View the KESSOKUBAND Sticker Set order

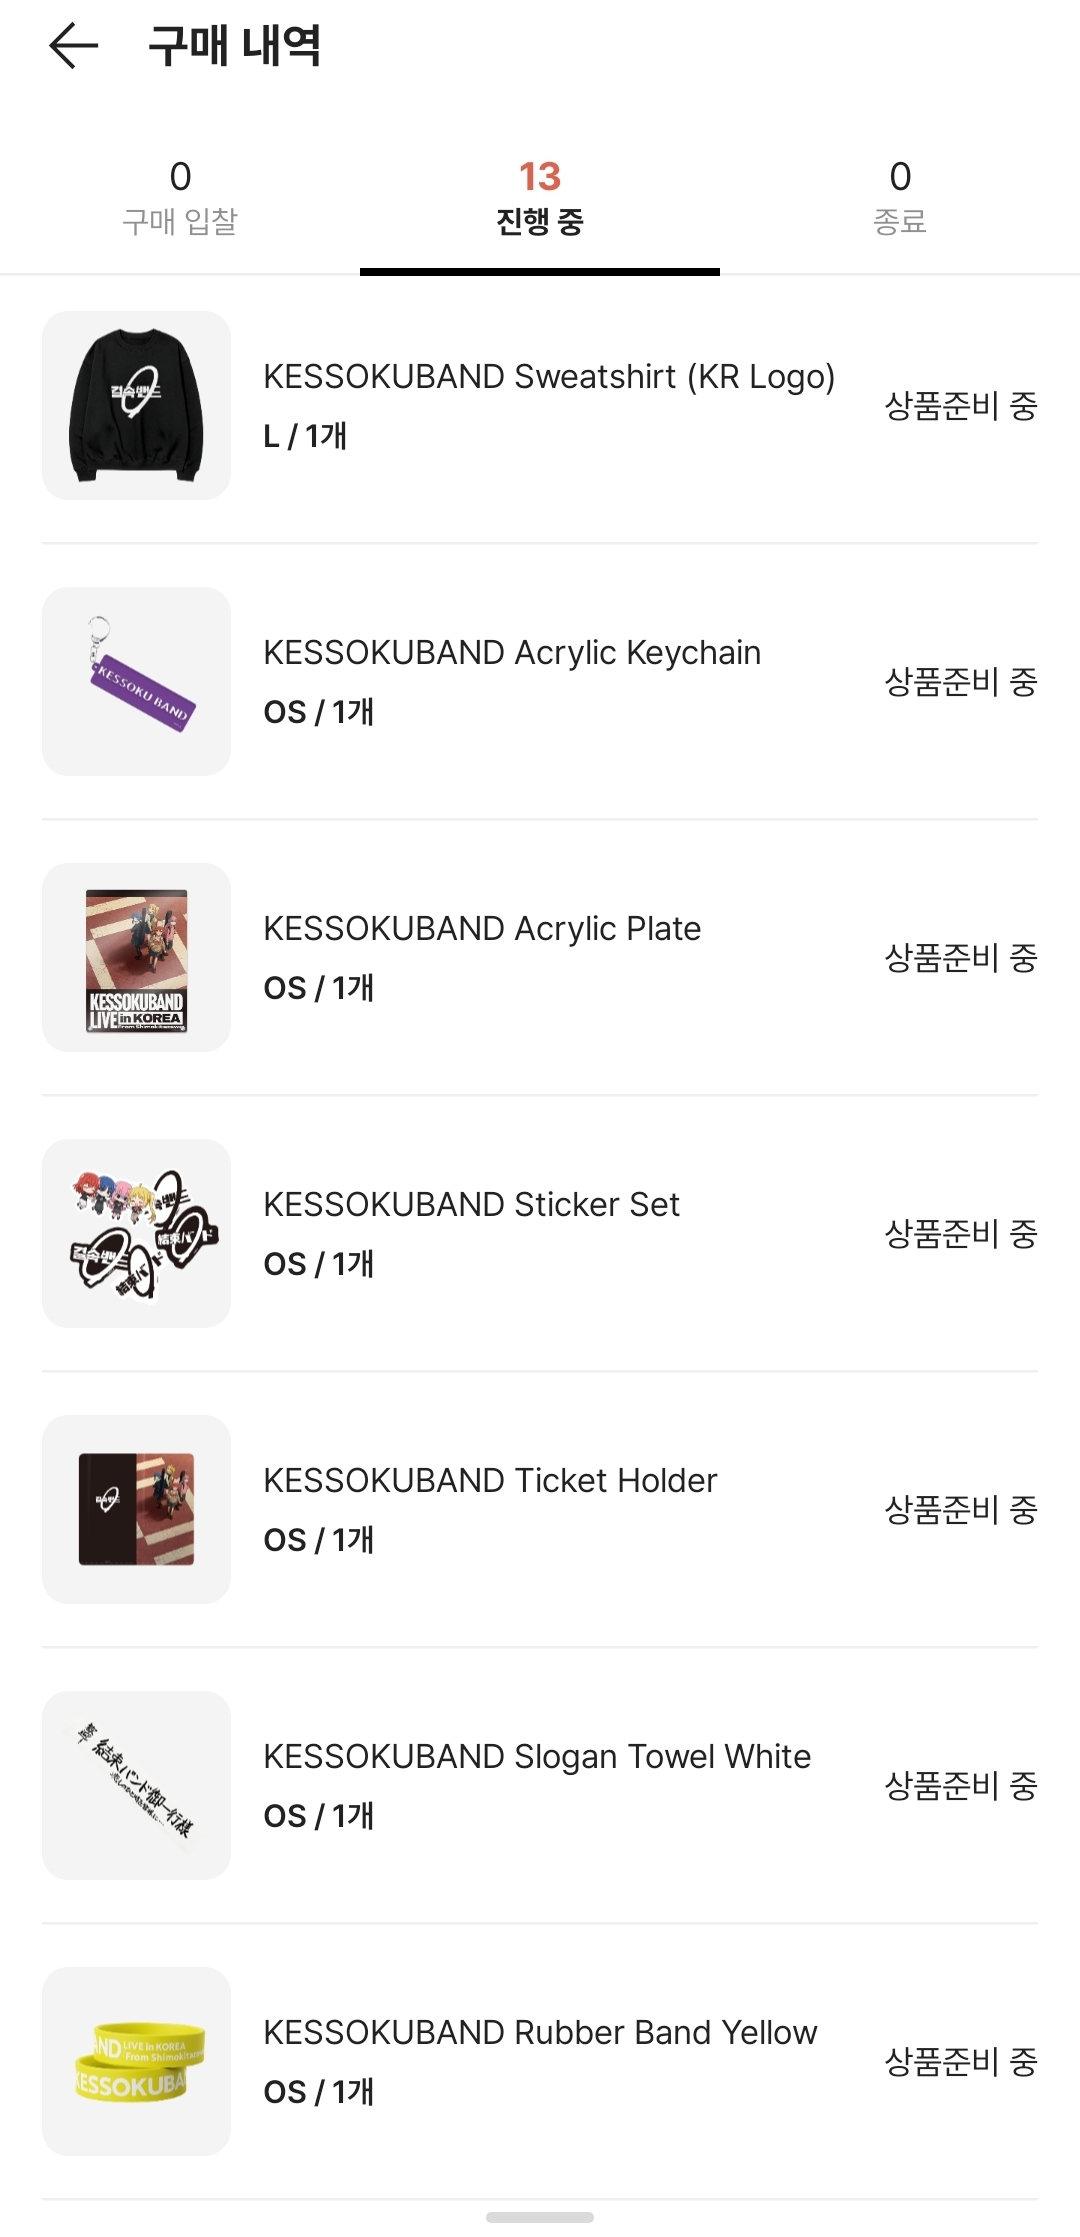(471, 1205)
